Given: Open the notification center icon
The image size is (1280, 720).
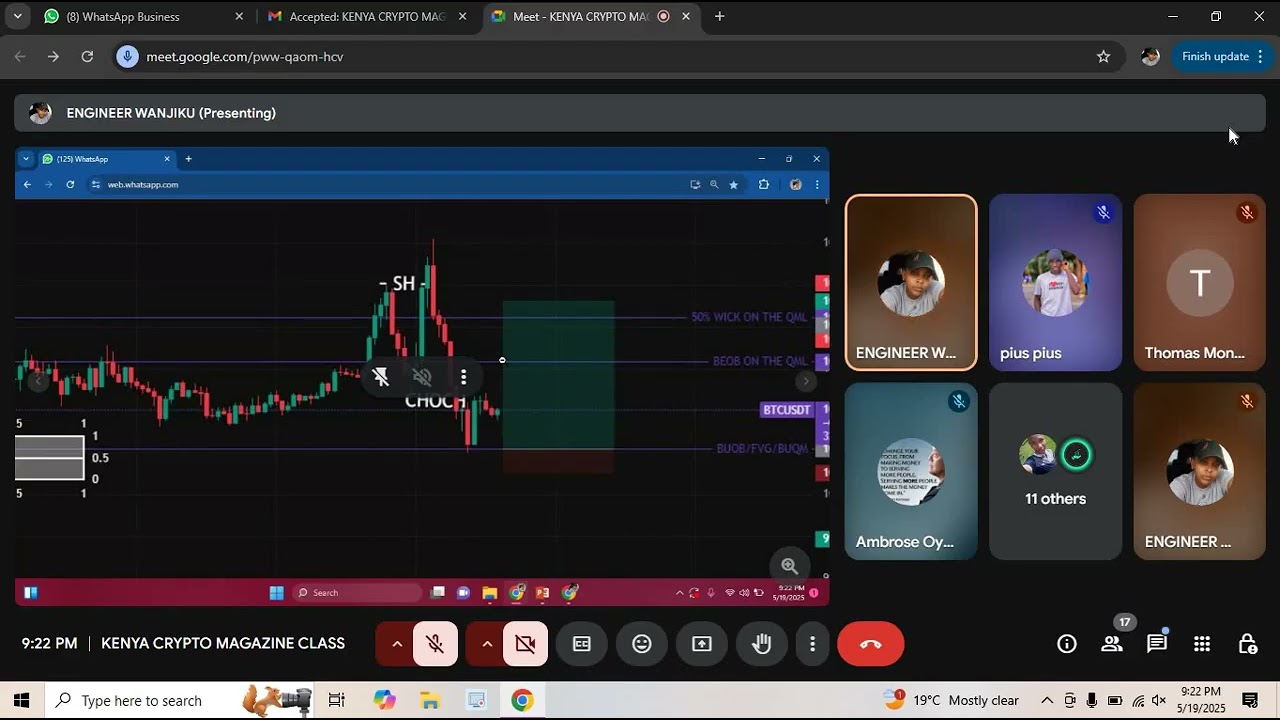Looking at the screenshot, I should coord(1250,700).
